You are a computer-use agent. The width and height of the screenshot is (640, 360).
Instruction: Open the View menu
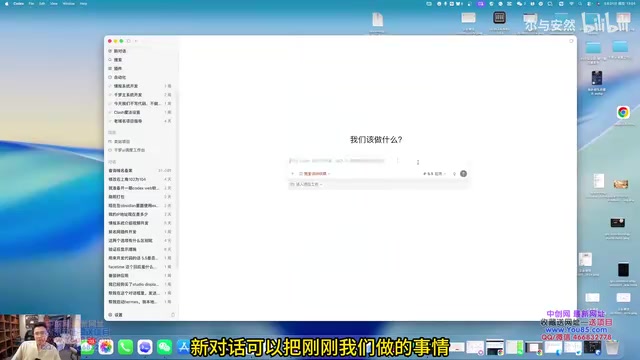pos(54,4)
